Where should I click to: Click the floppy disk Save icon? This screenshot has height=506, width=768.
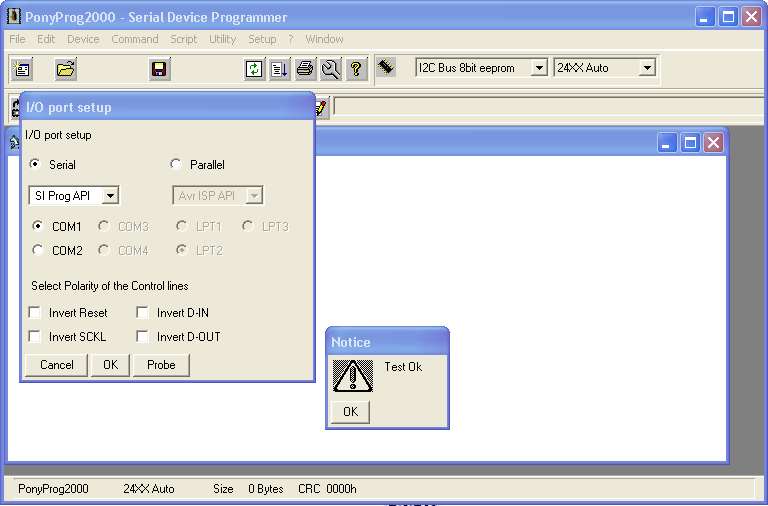(159, 69)
